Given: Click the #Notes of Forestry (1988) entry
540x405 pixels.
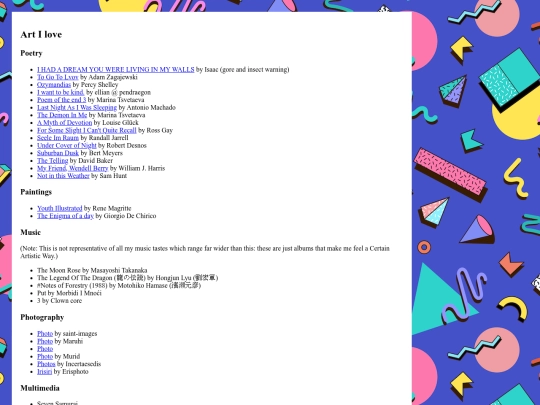Looking at the screenshot, I should [x=119, y=285].
